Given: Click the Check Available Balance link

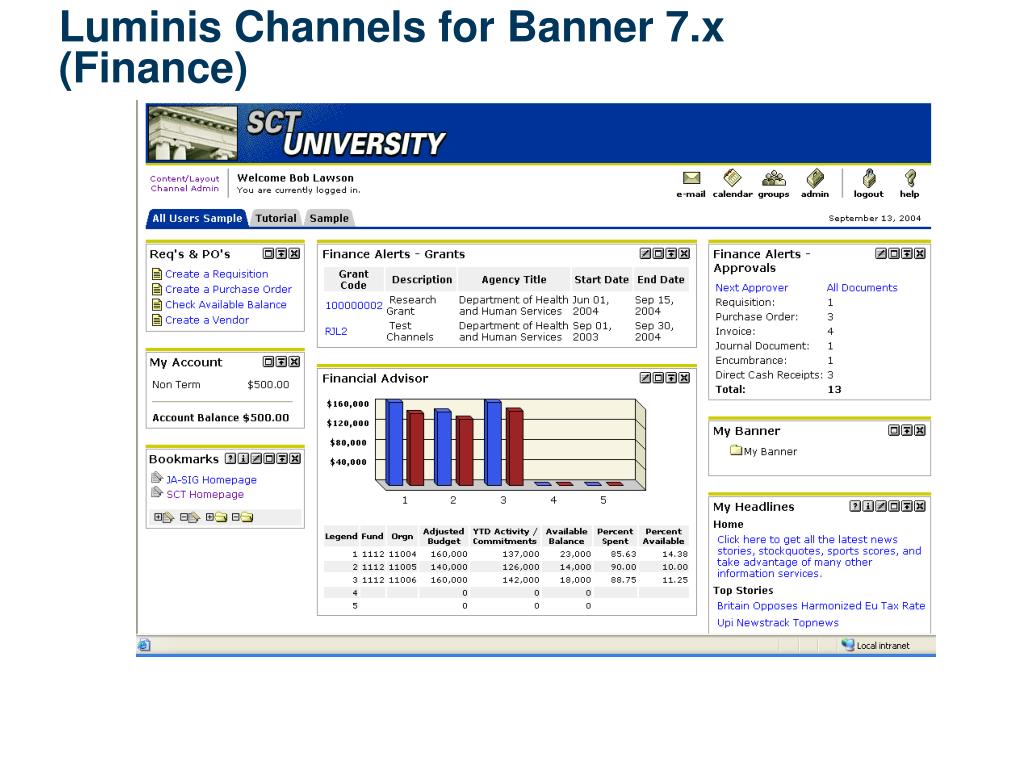Looking at the screenshot, I should point(225,304).
